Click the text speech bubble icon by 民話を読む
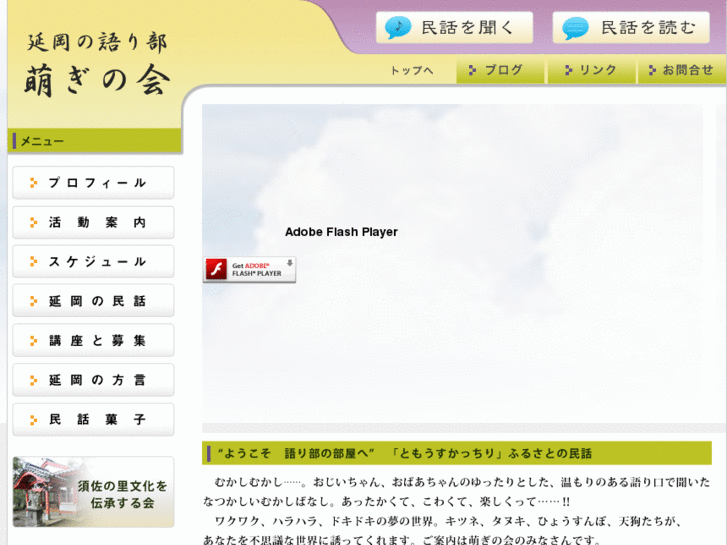This screenshot has height=545, width=727. pyautogui.click(x=575, y=28)
